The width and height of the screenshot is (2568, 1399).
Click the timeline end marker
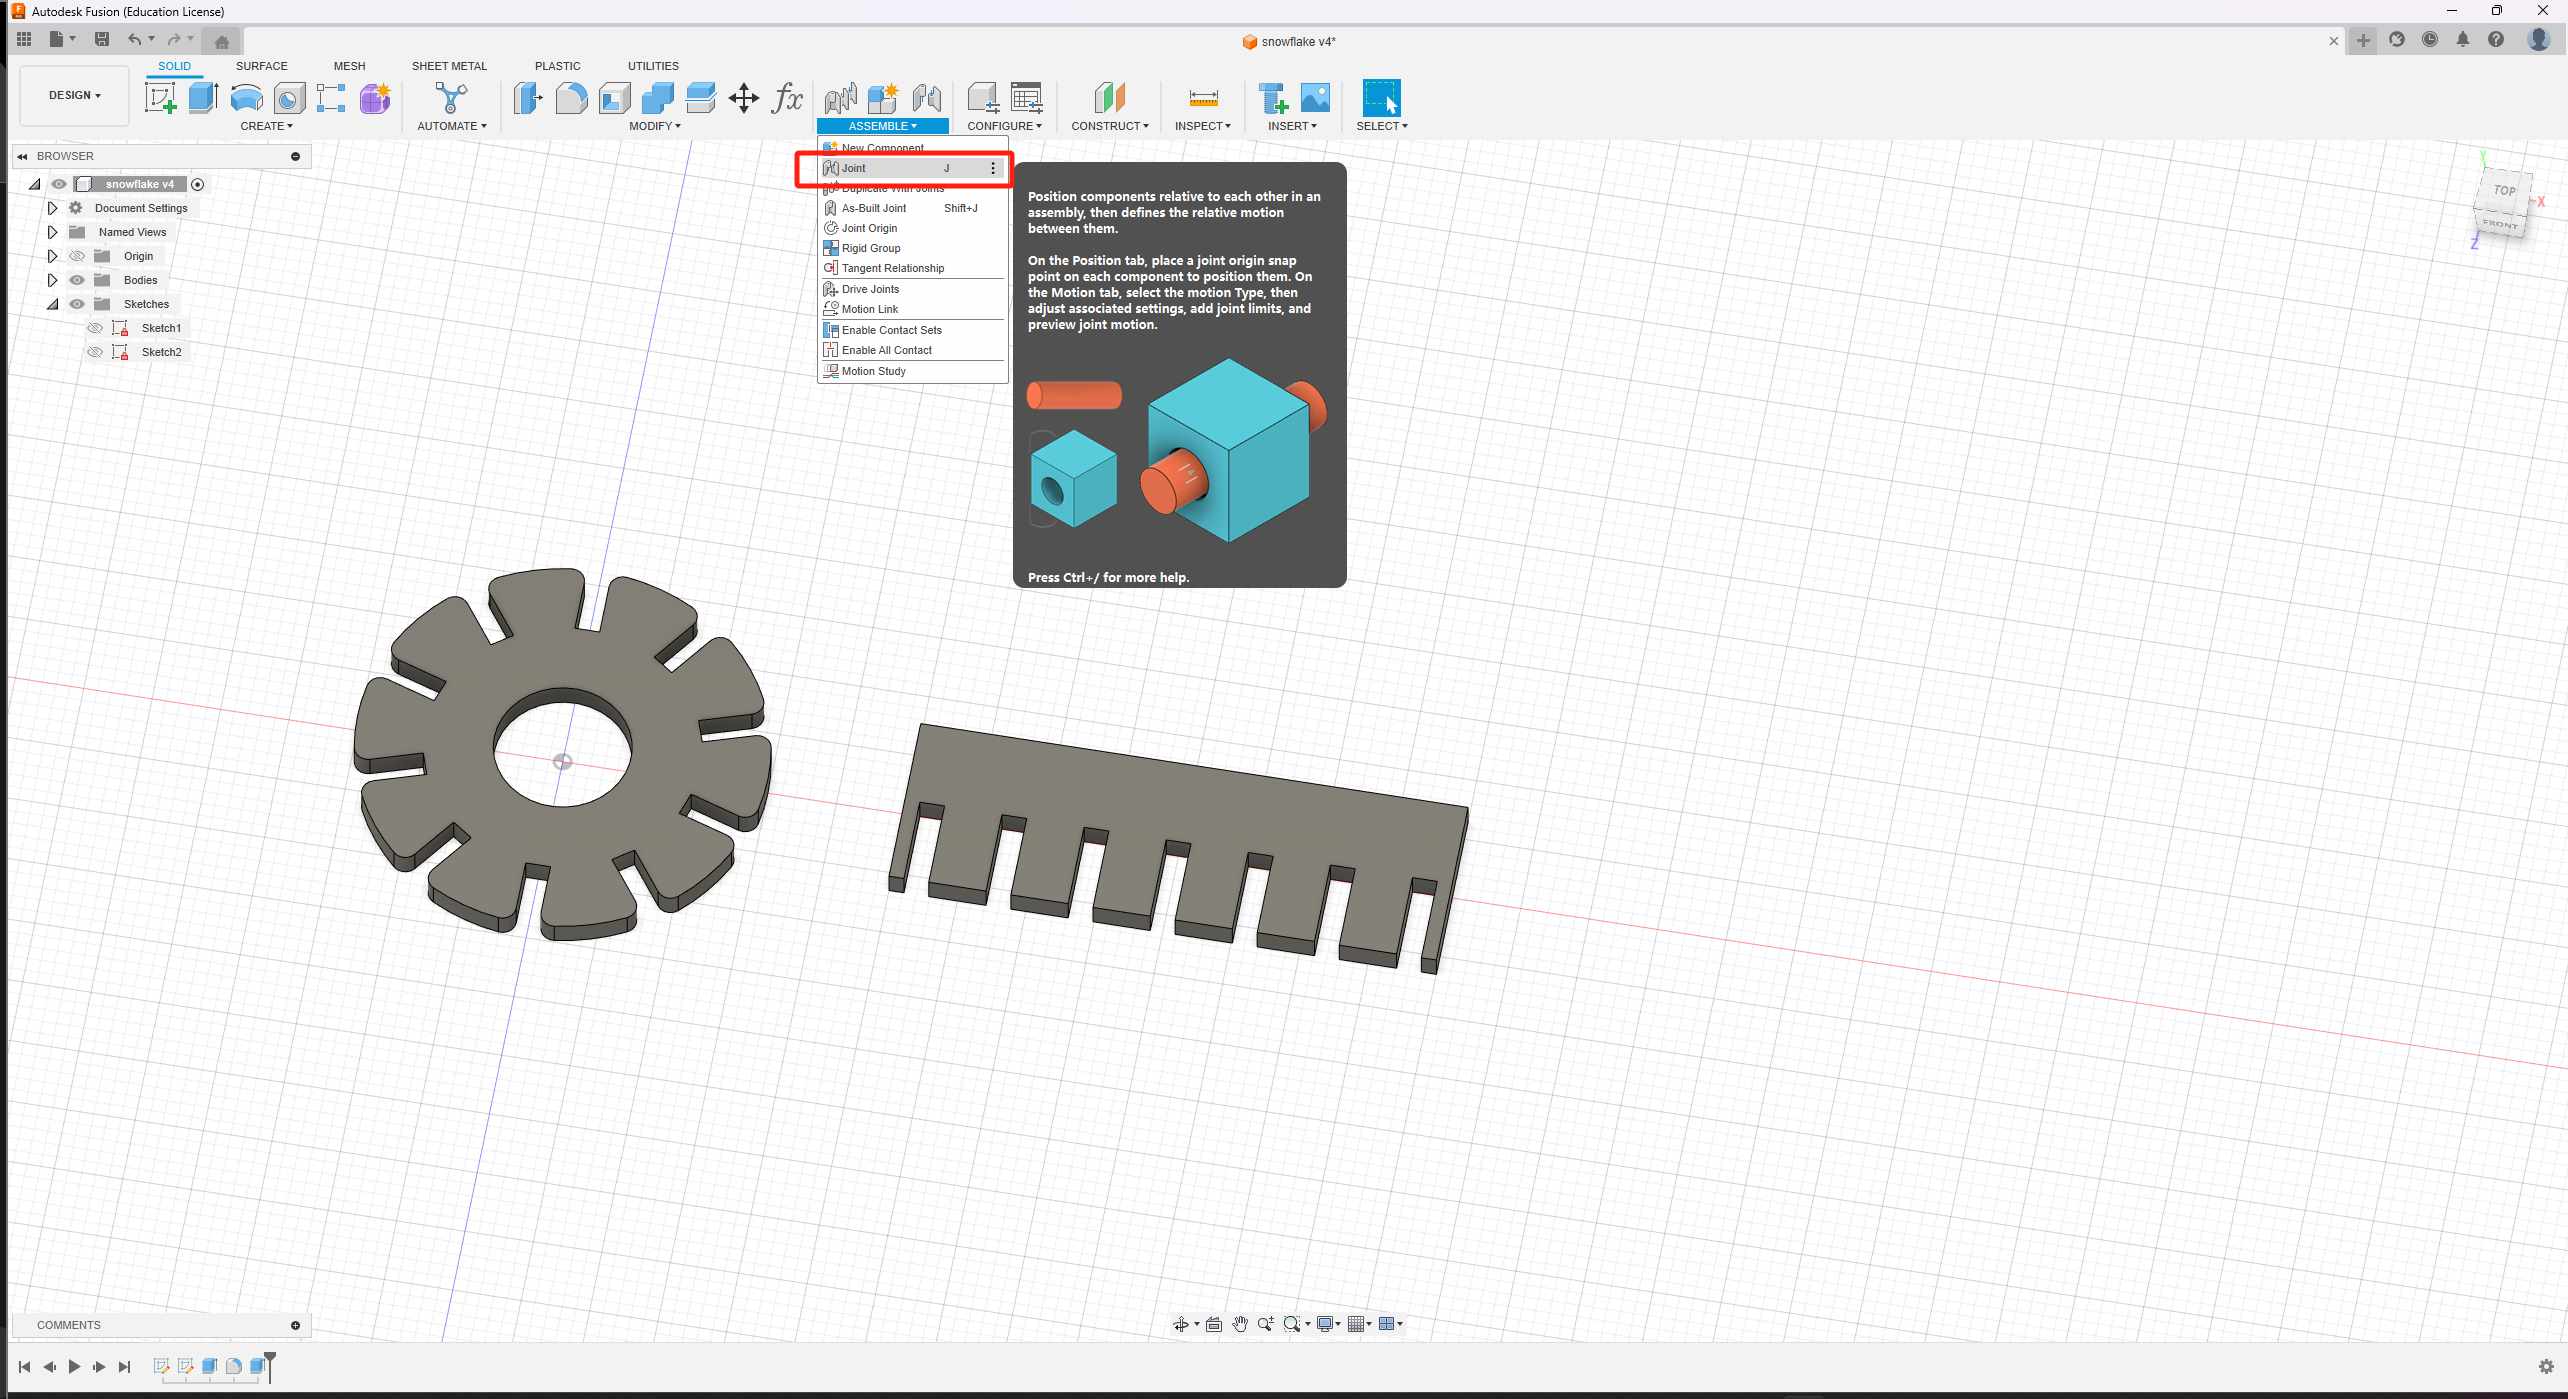270,1365
